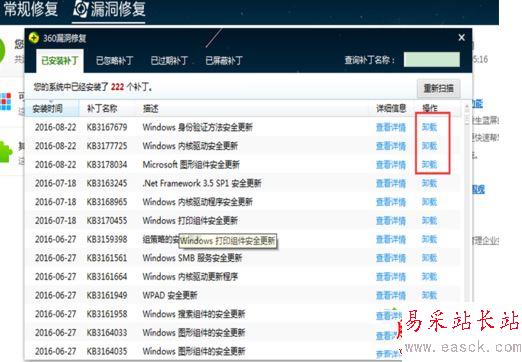Uninstall patch KB3161949

point(429,295)
